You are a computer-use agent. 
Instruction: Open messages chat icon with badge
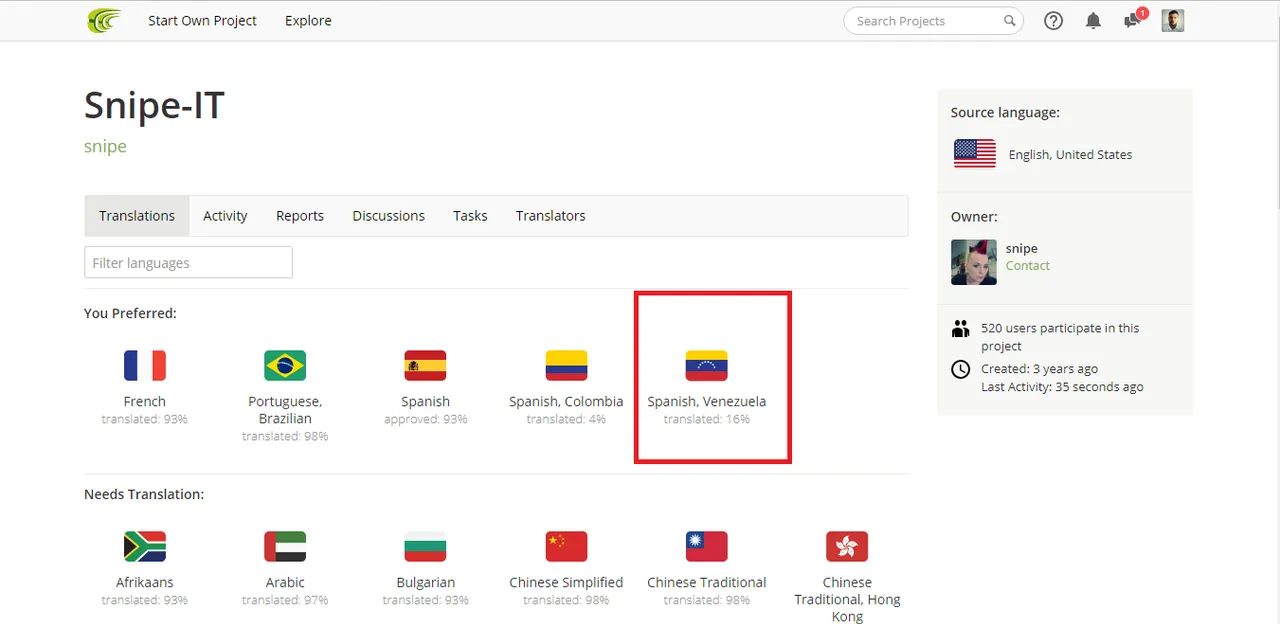[x=1134, y=19]
